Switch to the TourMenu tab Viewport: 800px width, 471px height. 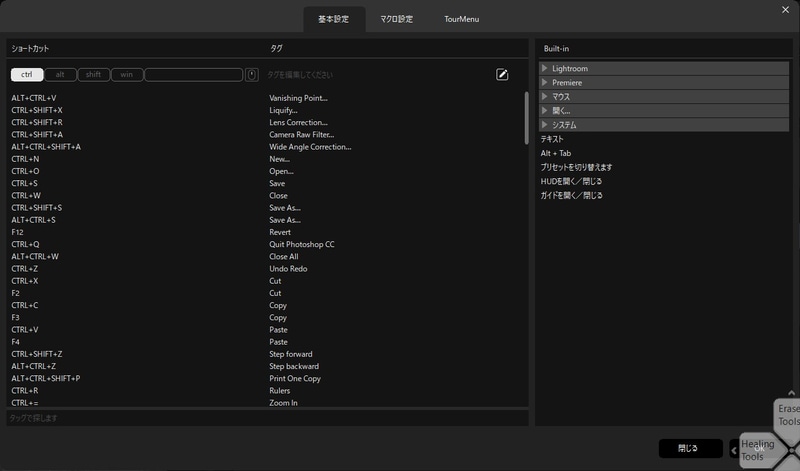click(461, 19)
